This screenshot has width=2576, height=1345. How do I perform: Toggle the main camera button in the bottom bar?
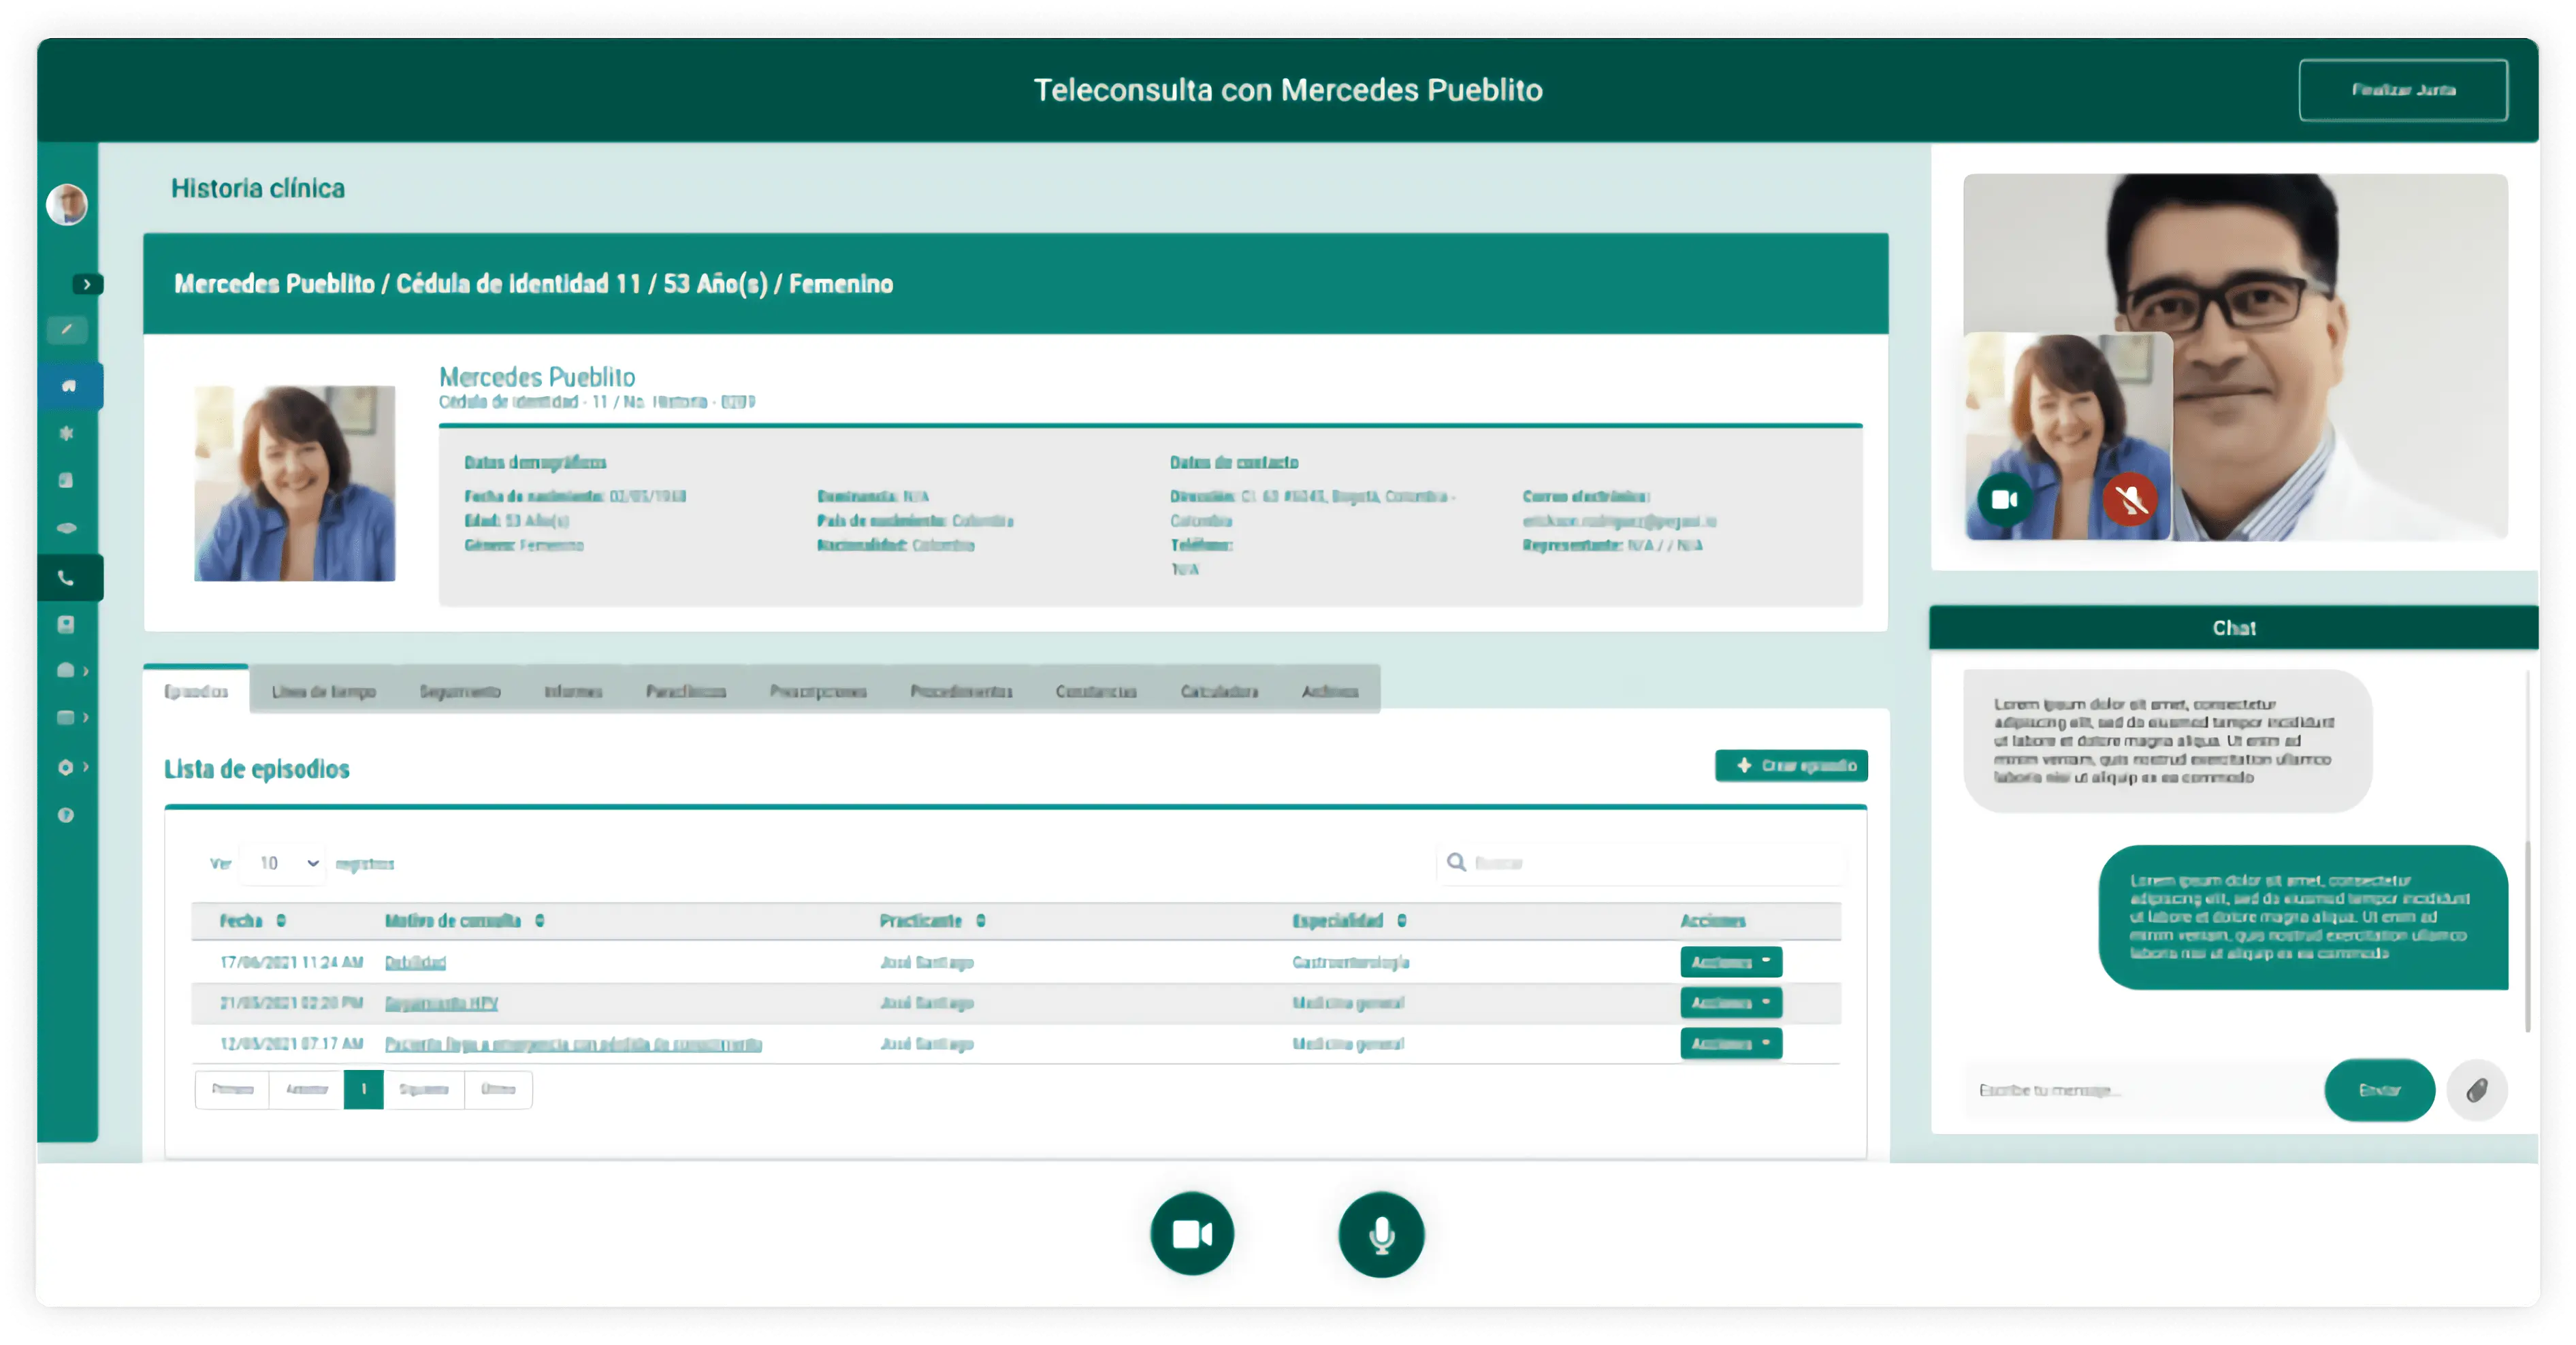point(1192,1234)
